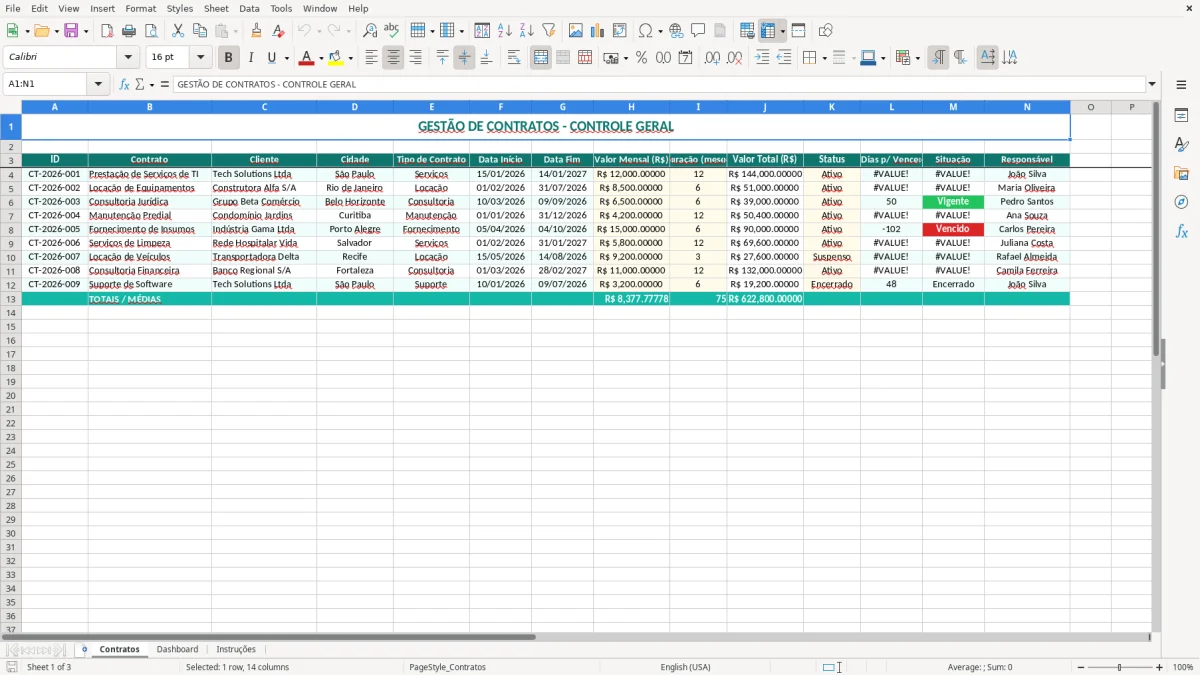Click the zoom slider in status bar
The image size is (1200, 675).
(1119, 667)
